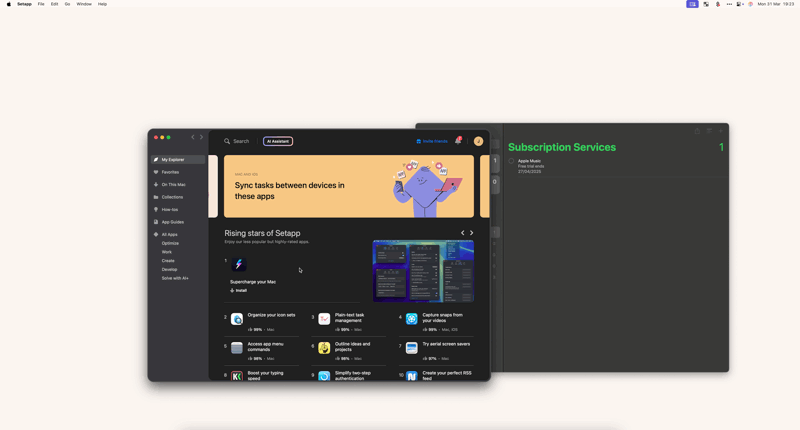
Task: Open Simplify two-step authentication icon
Action: 324,376
